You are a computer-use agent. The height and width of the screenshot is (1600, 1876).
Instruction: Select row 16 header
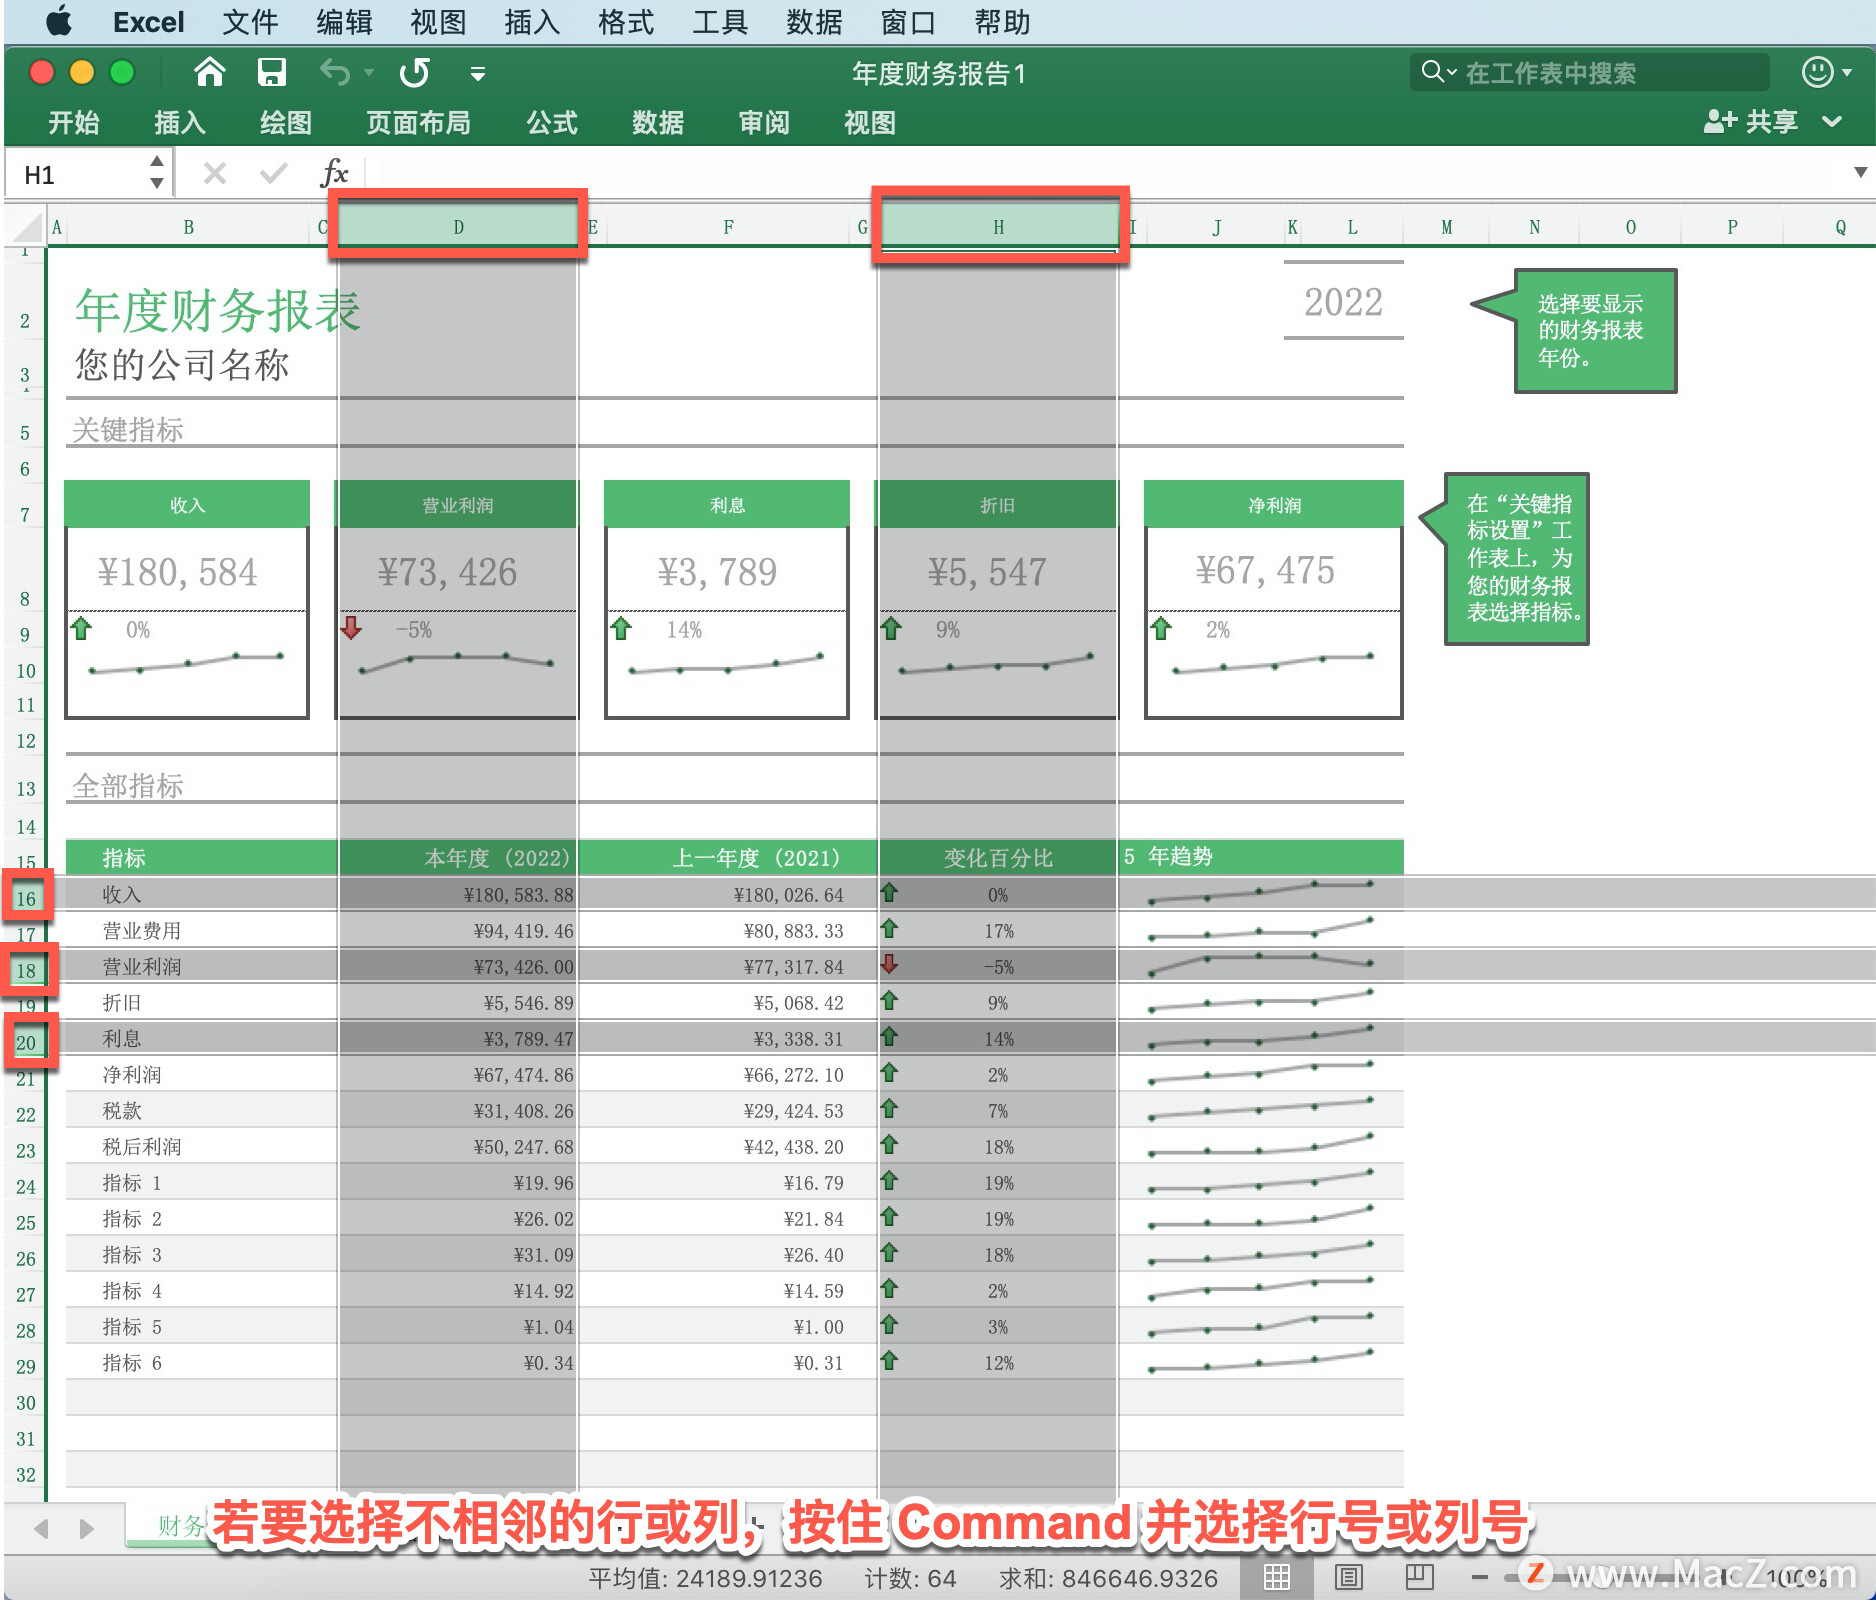click(x=26, y=898)
